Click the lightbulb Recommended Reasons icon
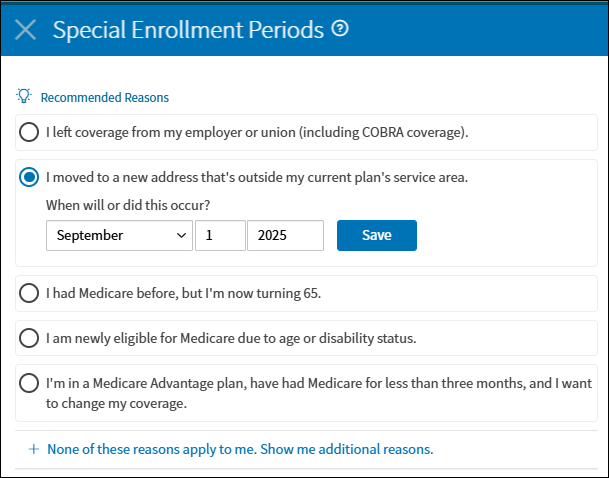Image resolution: width=609 pixels, height=478 pixels. [25, 97]
